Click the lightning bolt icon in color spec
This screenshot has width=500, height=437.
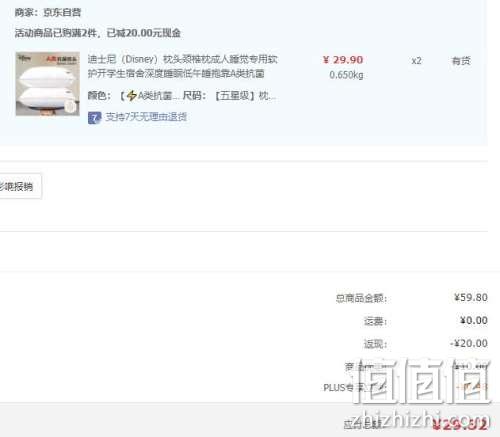tap(132, 96)
